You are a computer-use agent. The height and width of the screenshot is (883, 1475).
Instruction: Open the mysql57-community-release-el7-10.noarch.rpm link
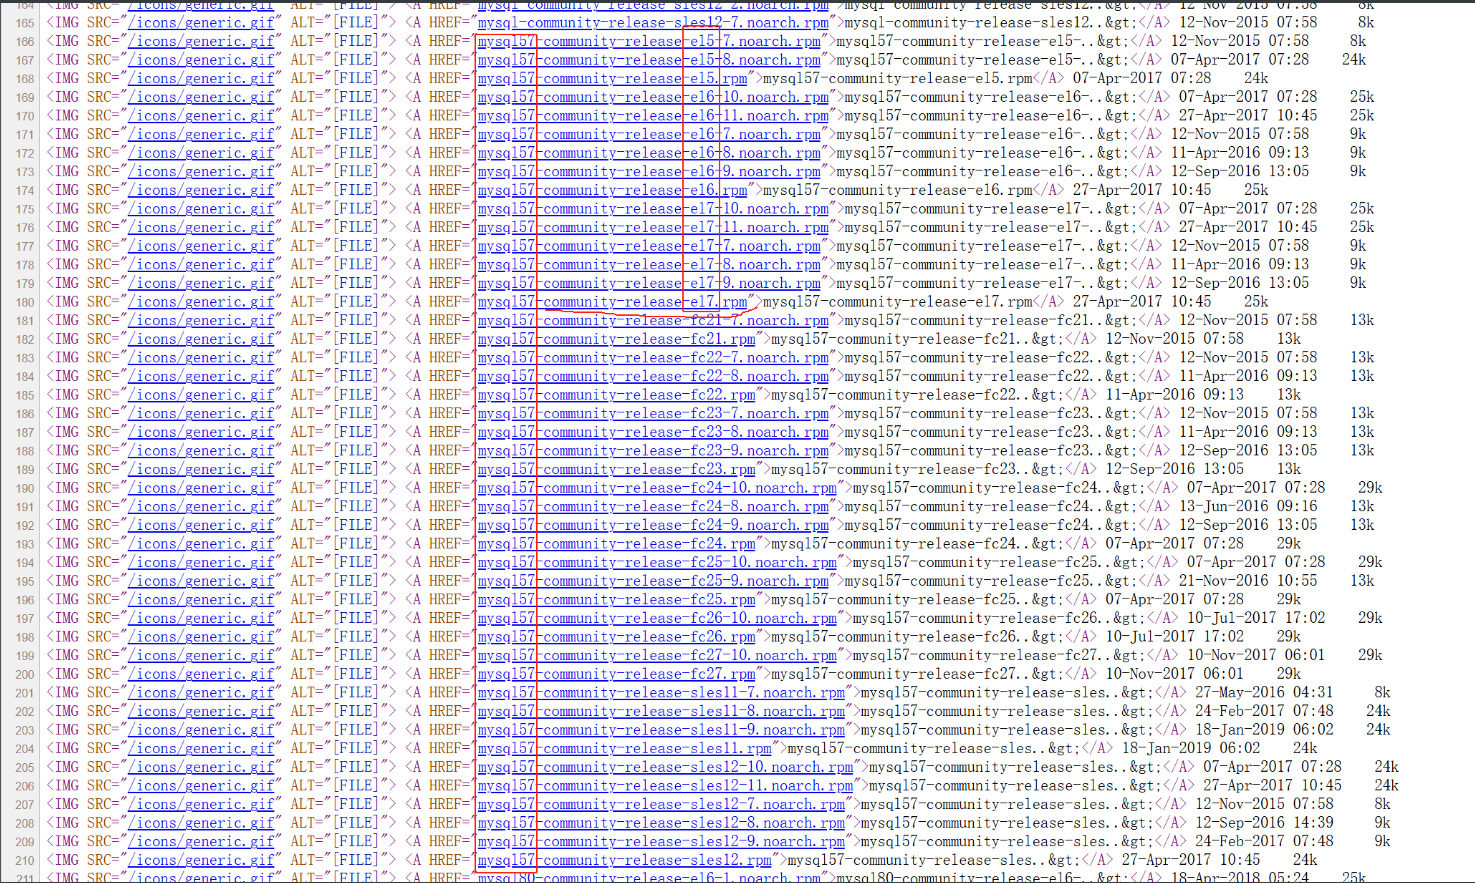pos(653,209)
